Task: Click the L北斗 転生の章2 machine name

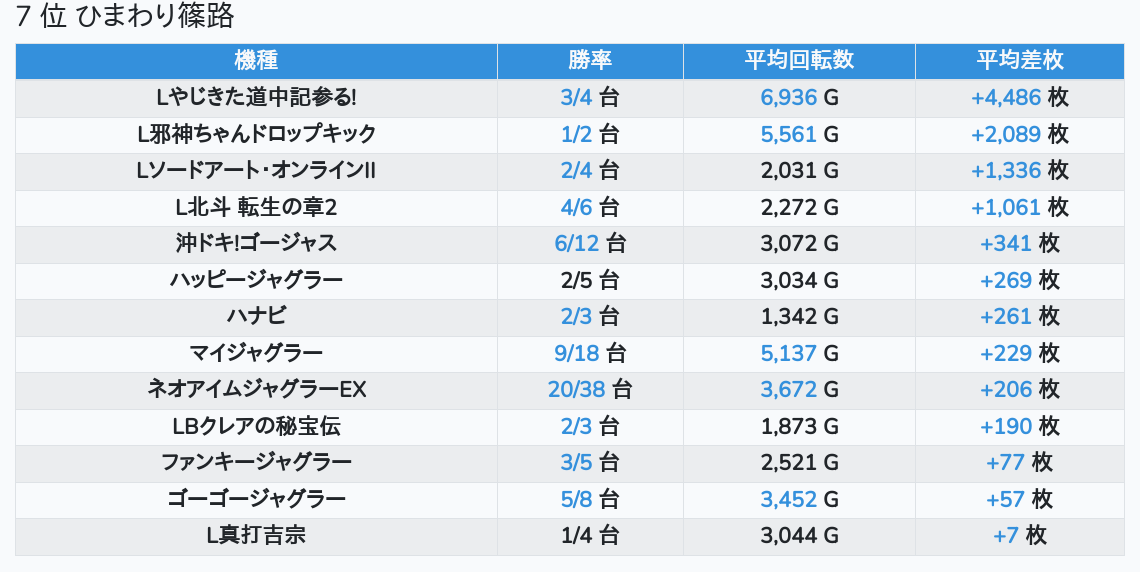Action: (256, 207)
